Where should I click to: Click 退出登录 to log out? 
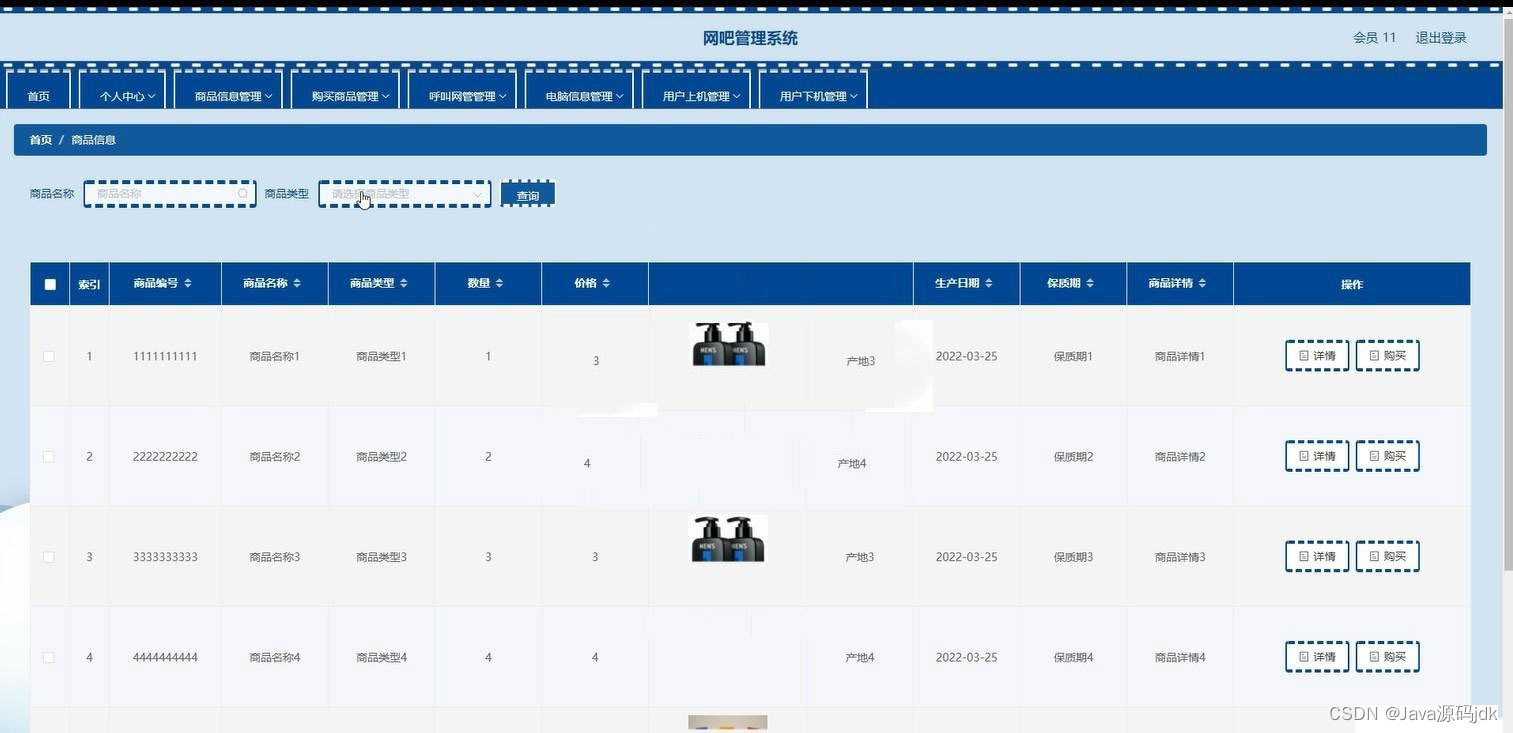click(1441, 38)
